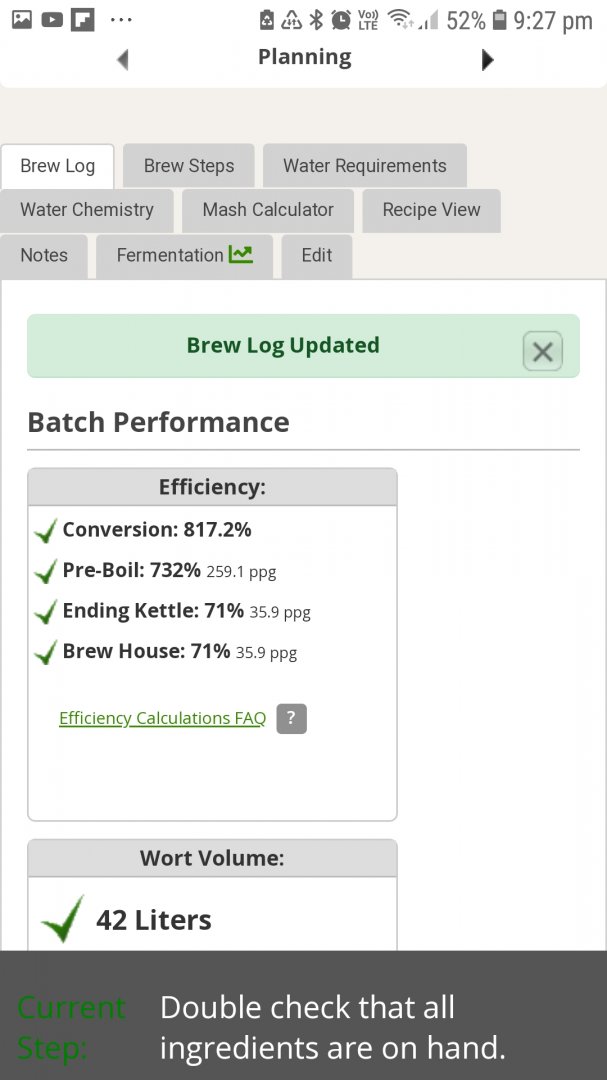This screenshot has width=607, height=1080.
Task: Tap the 42 Liters wort volume checkmark
Action: click(x=62, y=919)
